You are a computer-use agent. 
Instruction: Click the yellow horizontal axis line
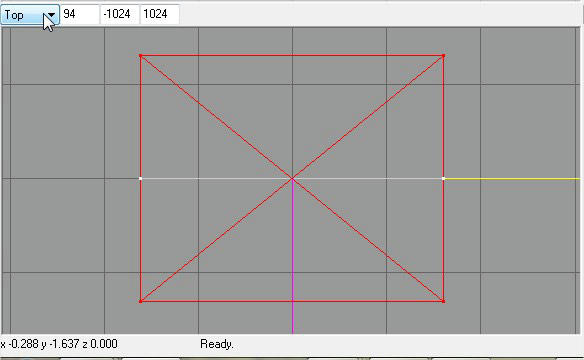(x=512, y=179)
